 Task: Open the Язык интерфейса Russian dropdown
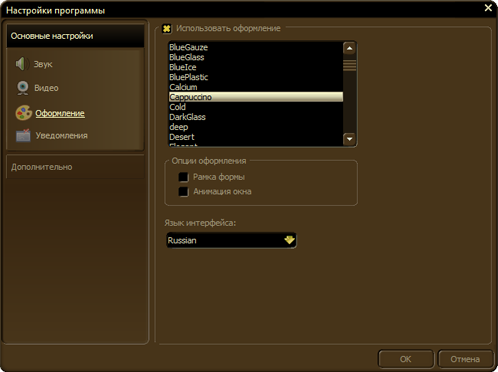pyautogui.click(x=231, y=240)
